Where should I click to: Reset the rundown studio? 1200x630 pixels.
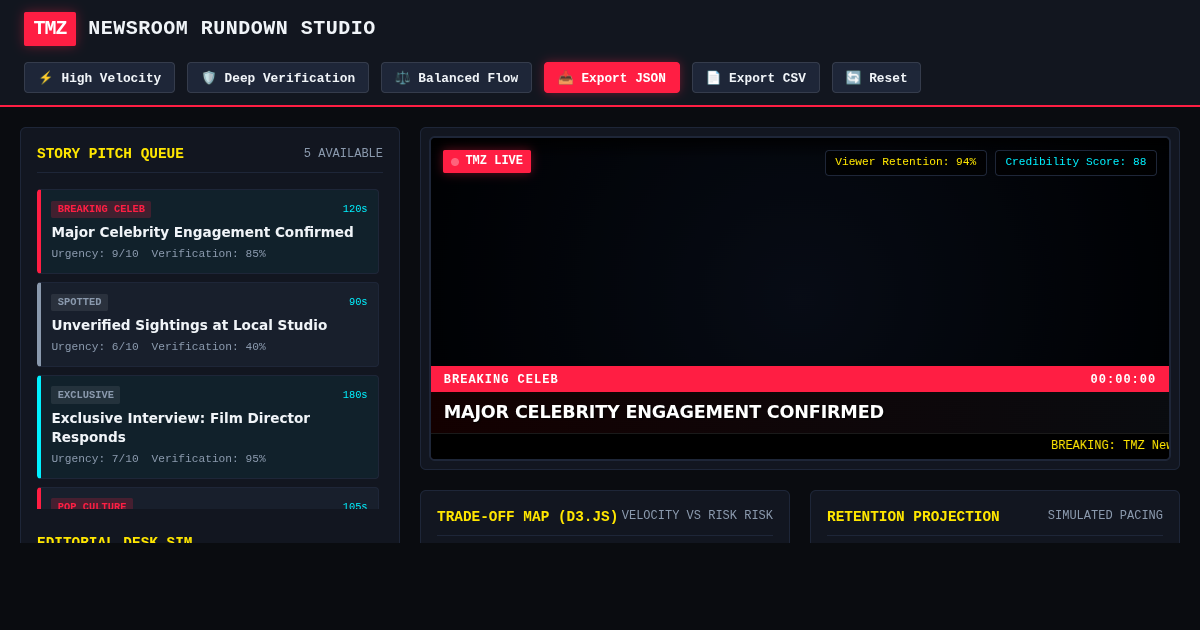point(876,78)
